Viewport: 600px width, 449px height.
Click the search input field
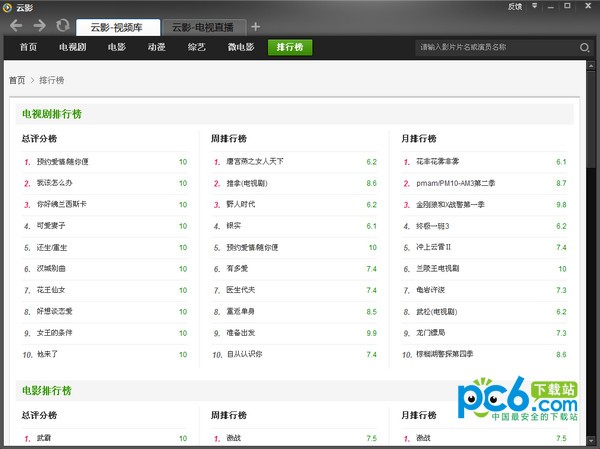point(495,47)
